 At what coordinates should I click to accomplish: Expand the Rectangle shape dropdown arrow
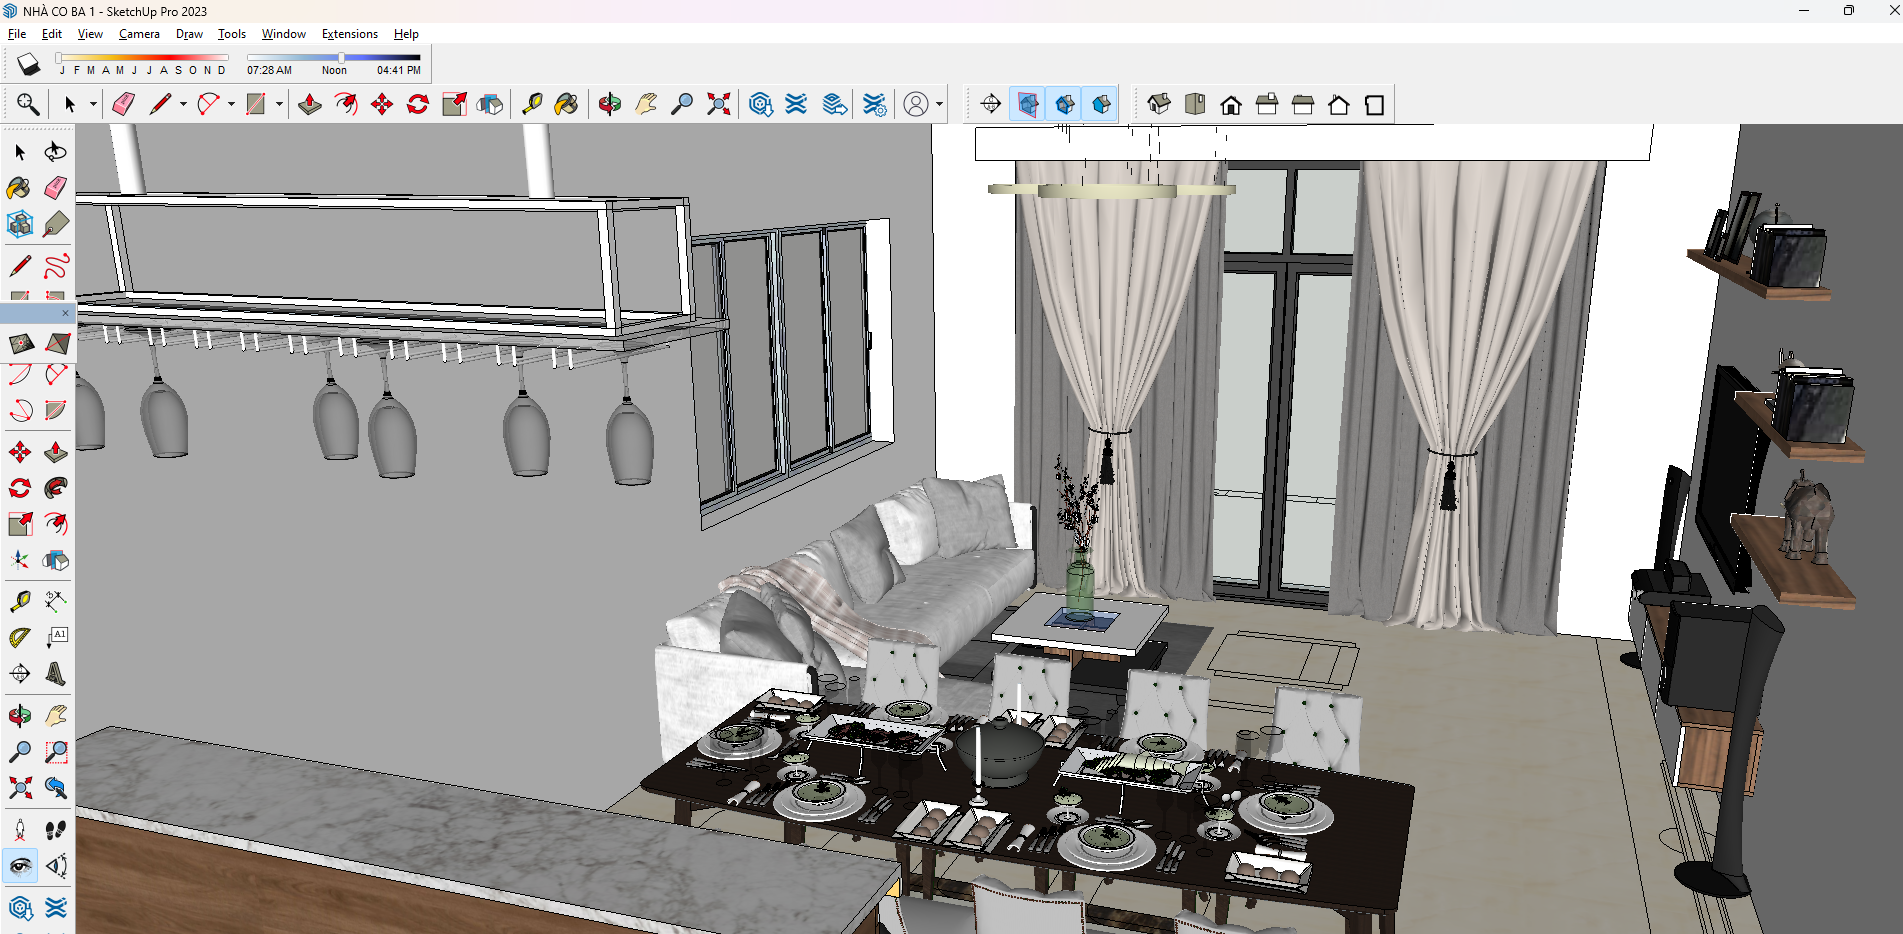point(279,104)
